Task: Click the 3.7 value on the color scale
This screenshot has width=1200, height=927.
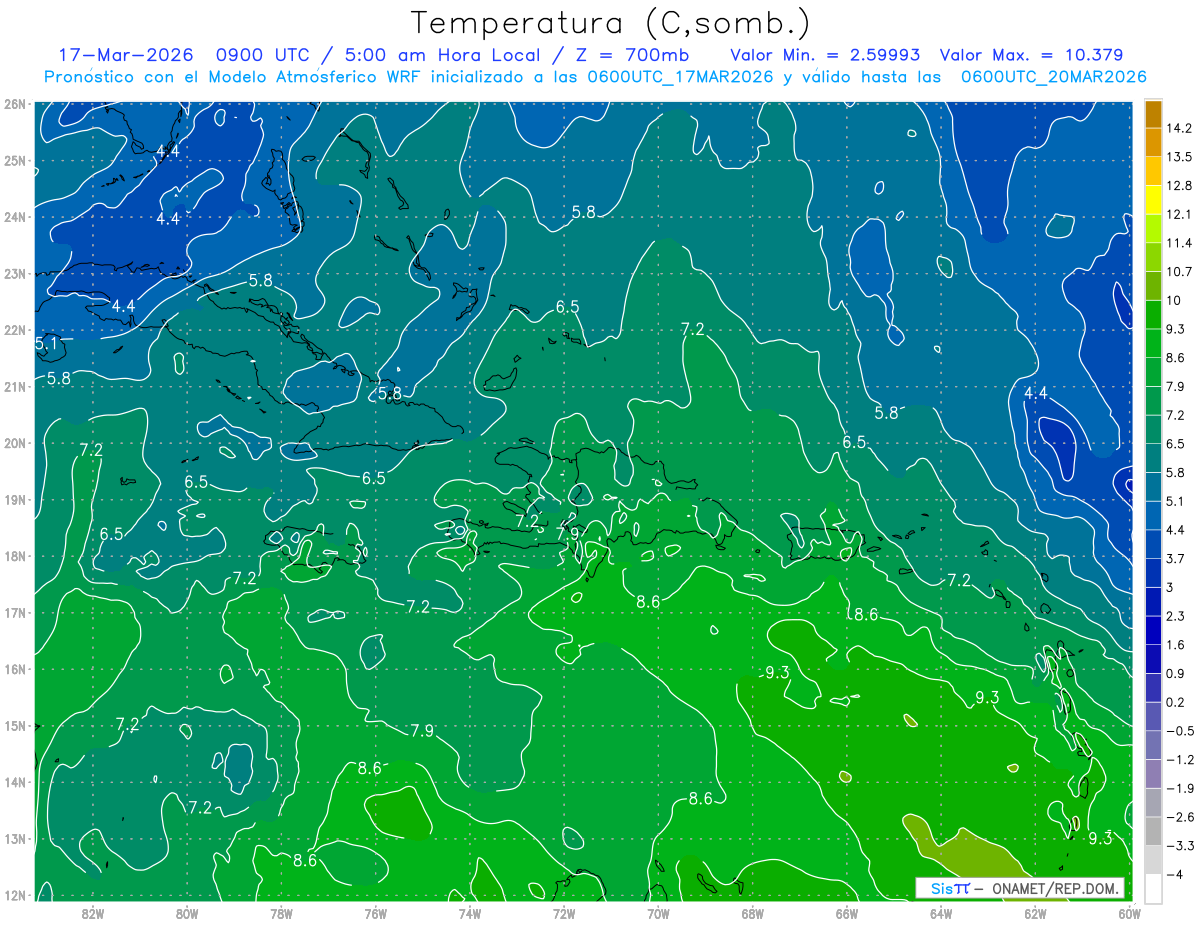Action: click(1176, 559)
